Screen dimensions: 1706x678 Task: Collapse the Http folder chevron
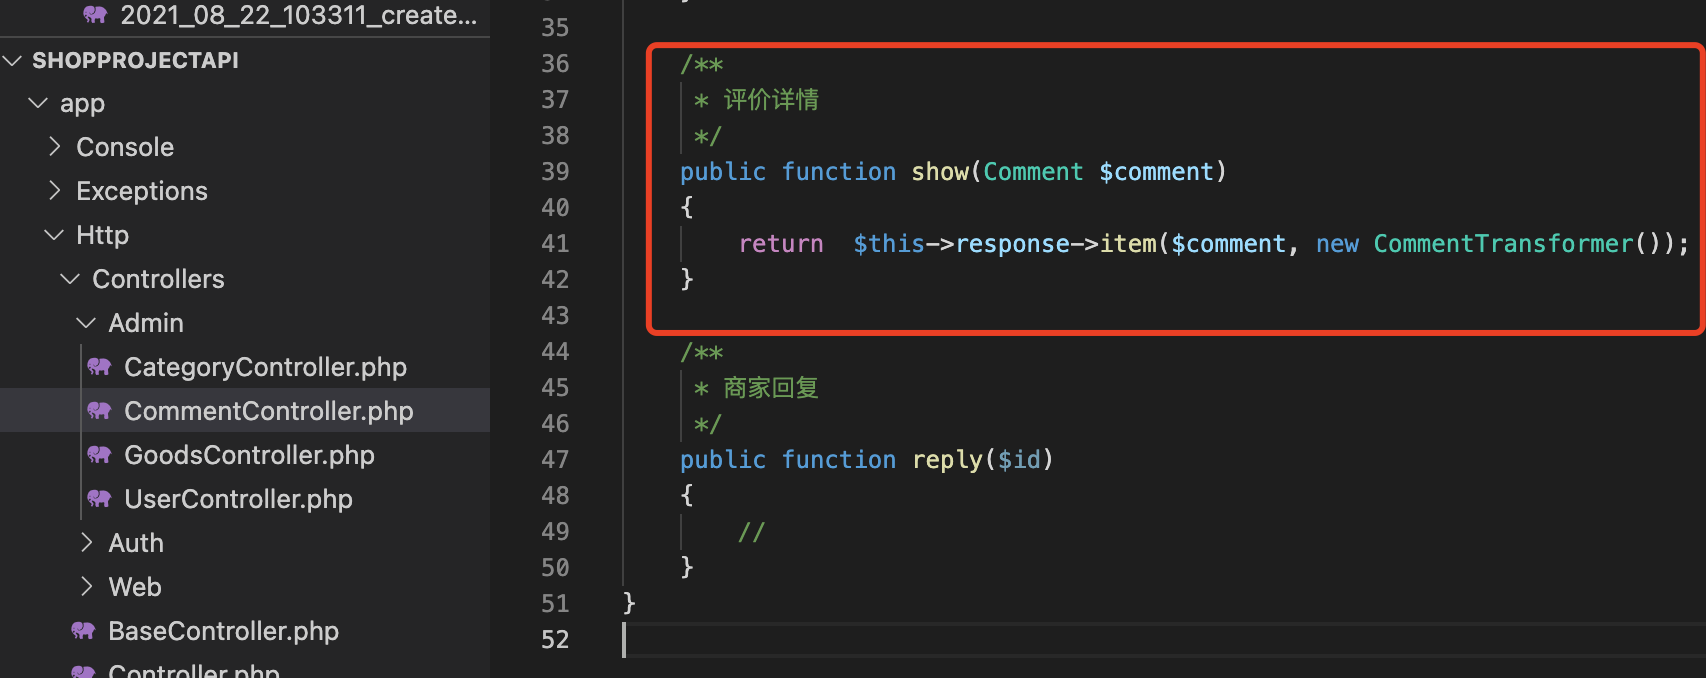(x=54, y=235)
